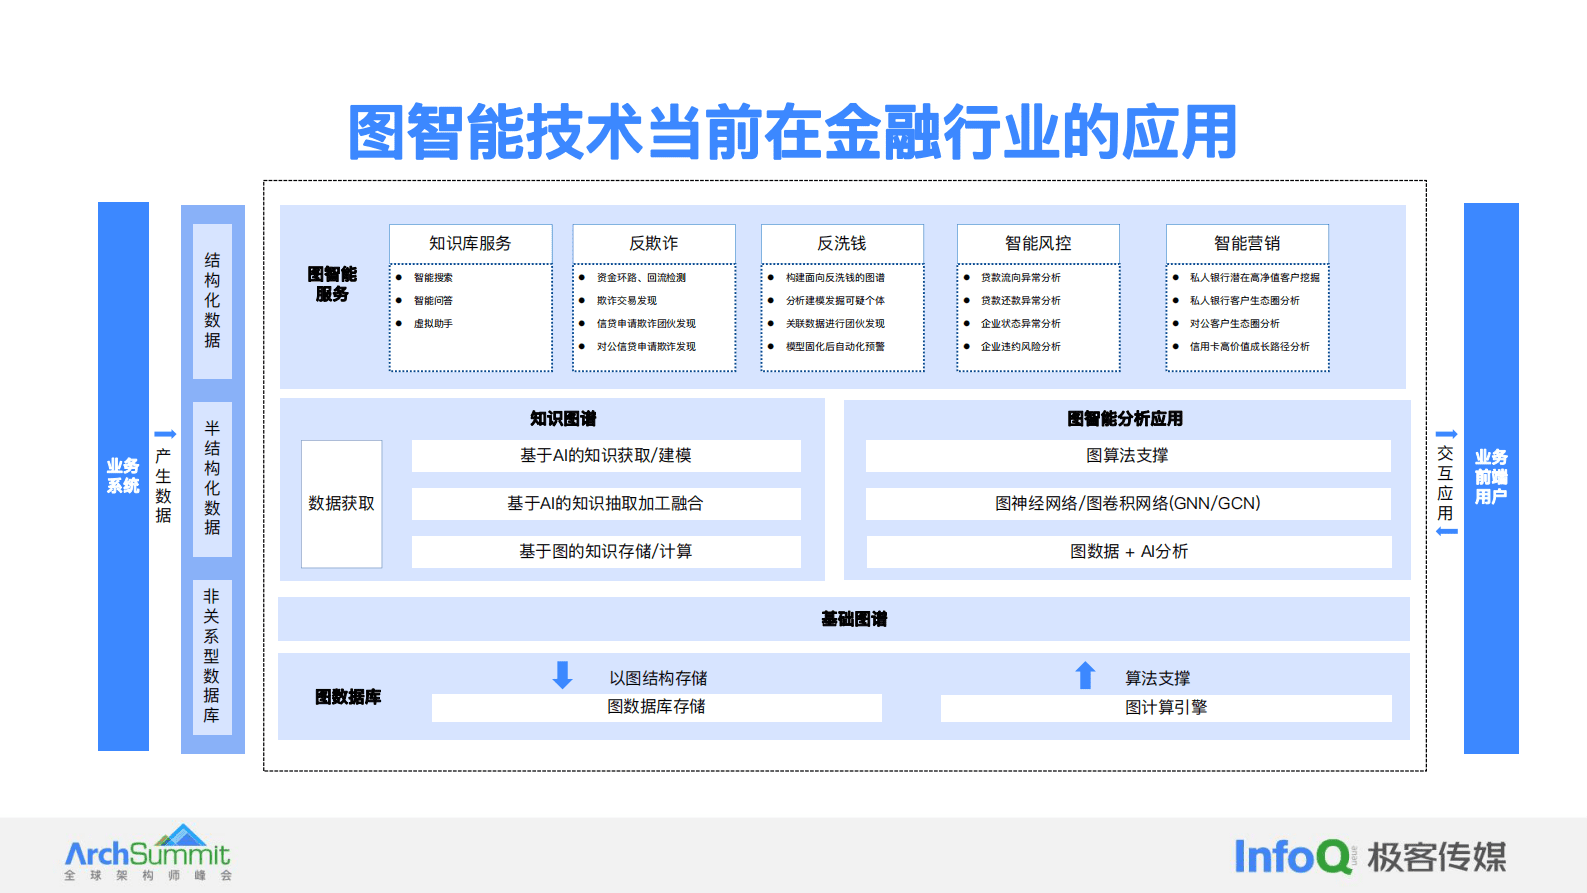Click the 基于AI的知识获取/建模 bar
The height and width of the screenshot is (893, 1587).
click(606, 456)
